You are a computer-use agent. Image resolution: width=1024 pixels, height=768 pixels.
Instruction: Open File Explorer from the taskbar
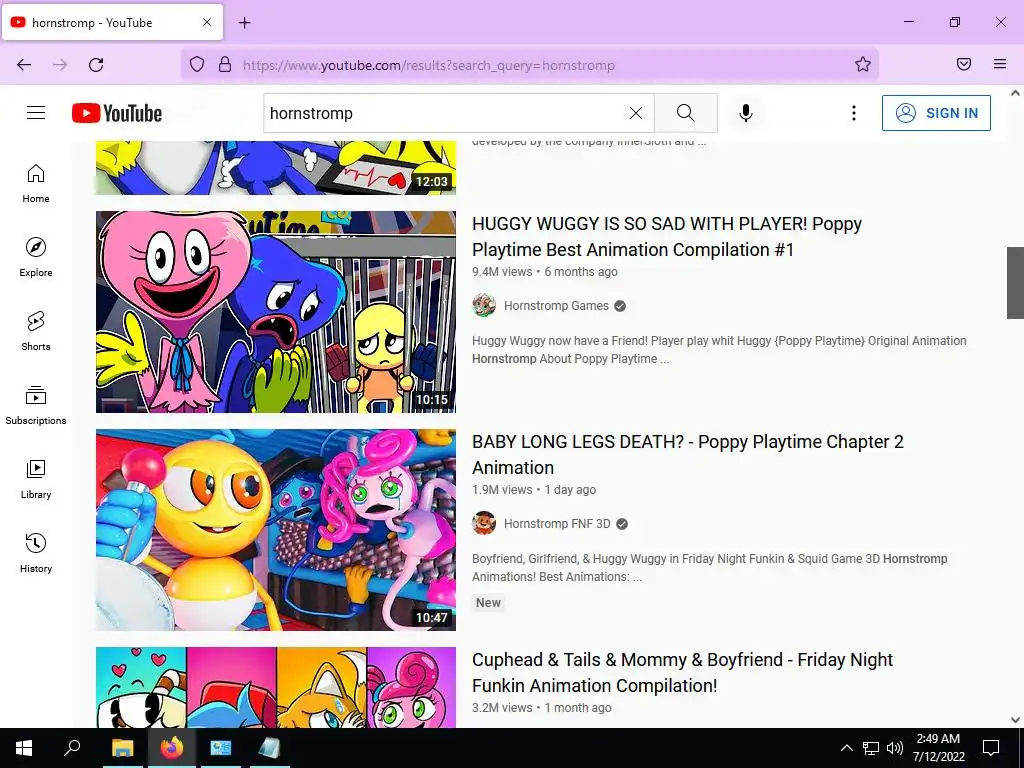122,748
